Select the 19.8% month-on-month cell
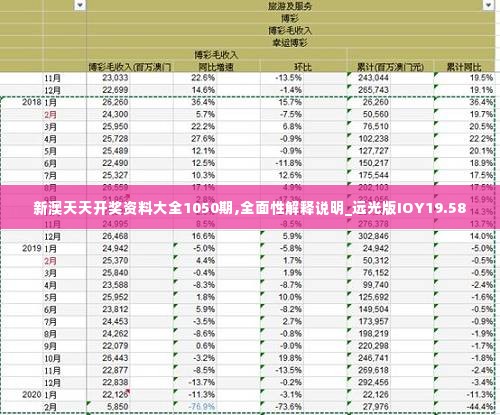The width and height of the screenshot is (500, 415). tap(290, 358)
